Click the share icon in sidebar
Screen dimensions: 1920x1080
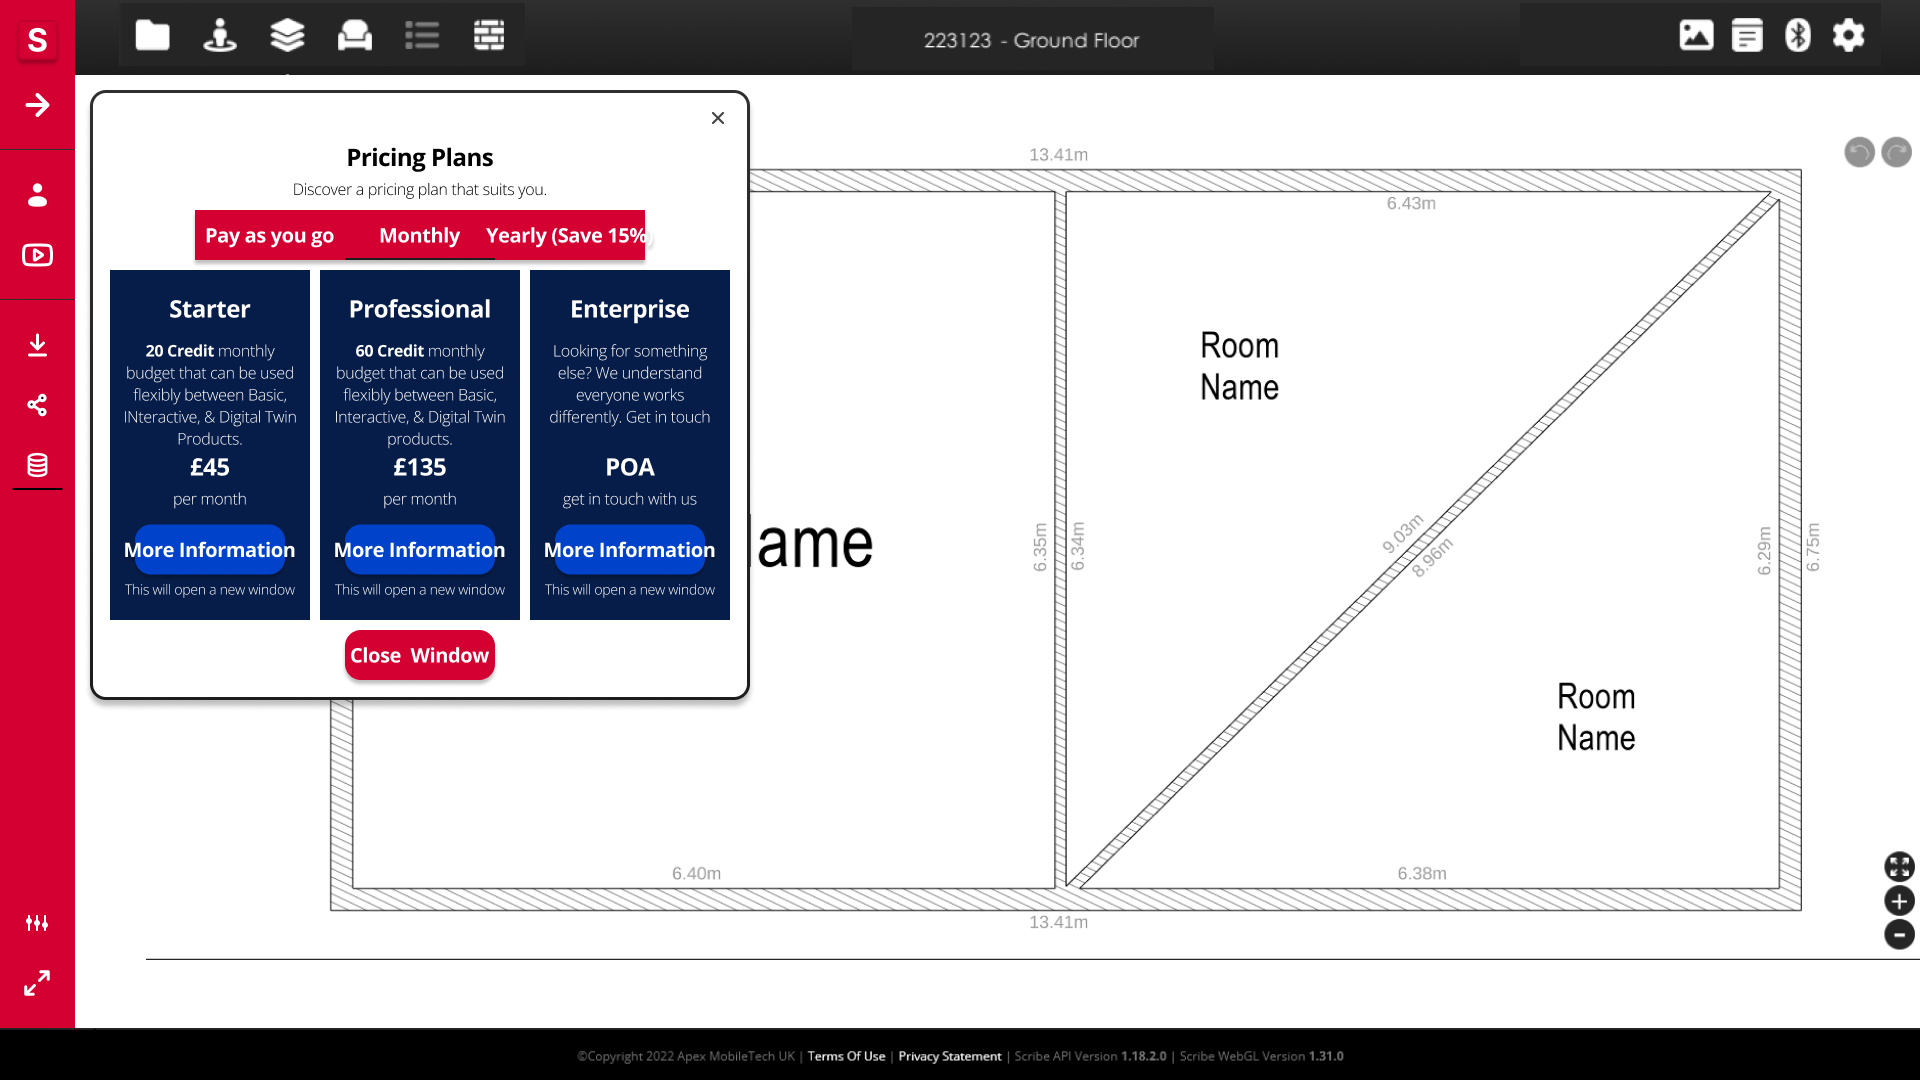coord(37,405)
